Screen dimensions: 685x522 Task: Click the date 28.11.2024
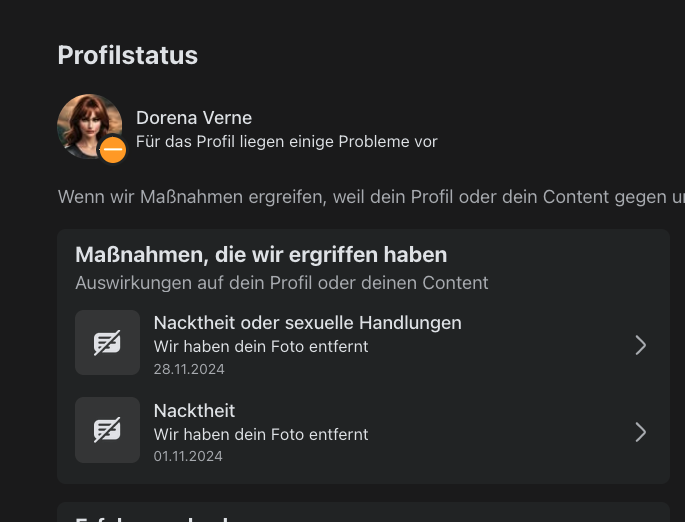(x=188, y=369)
